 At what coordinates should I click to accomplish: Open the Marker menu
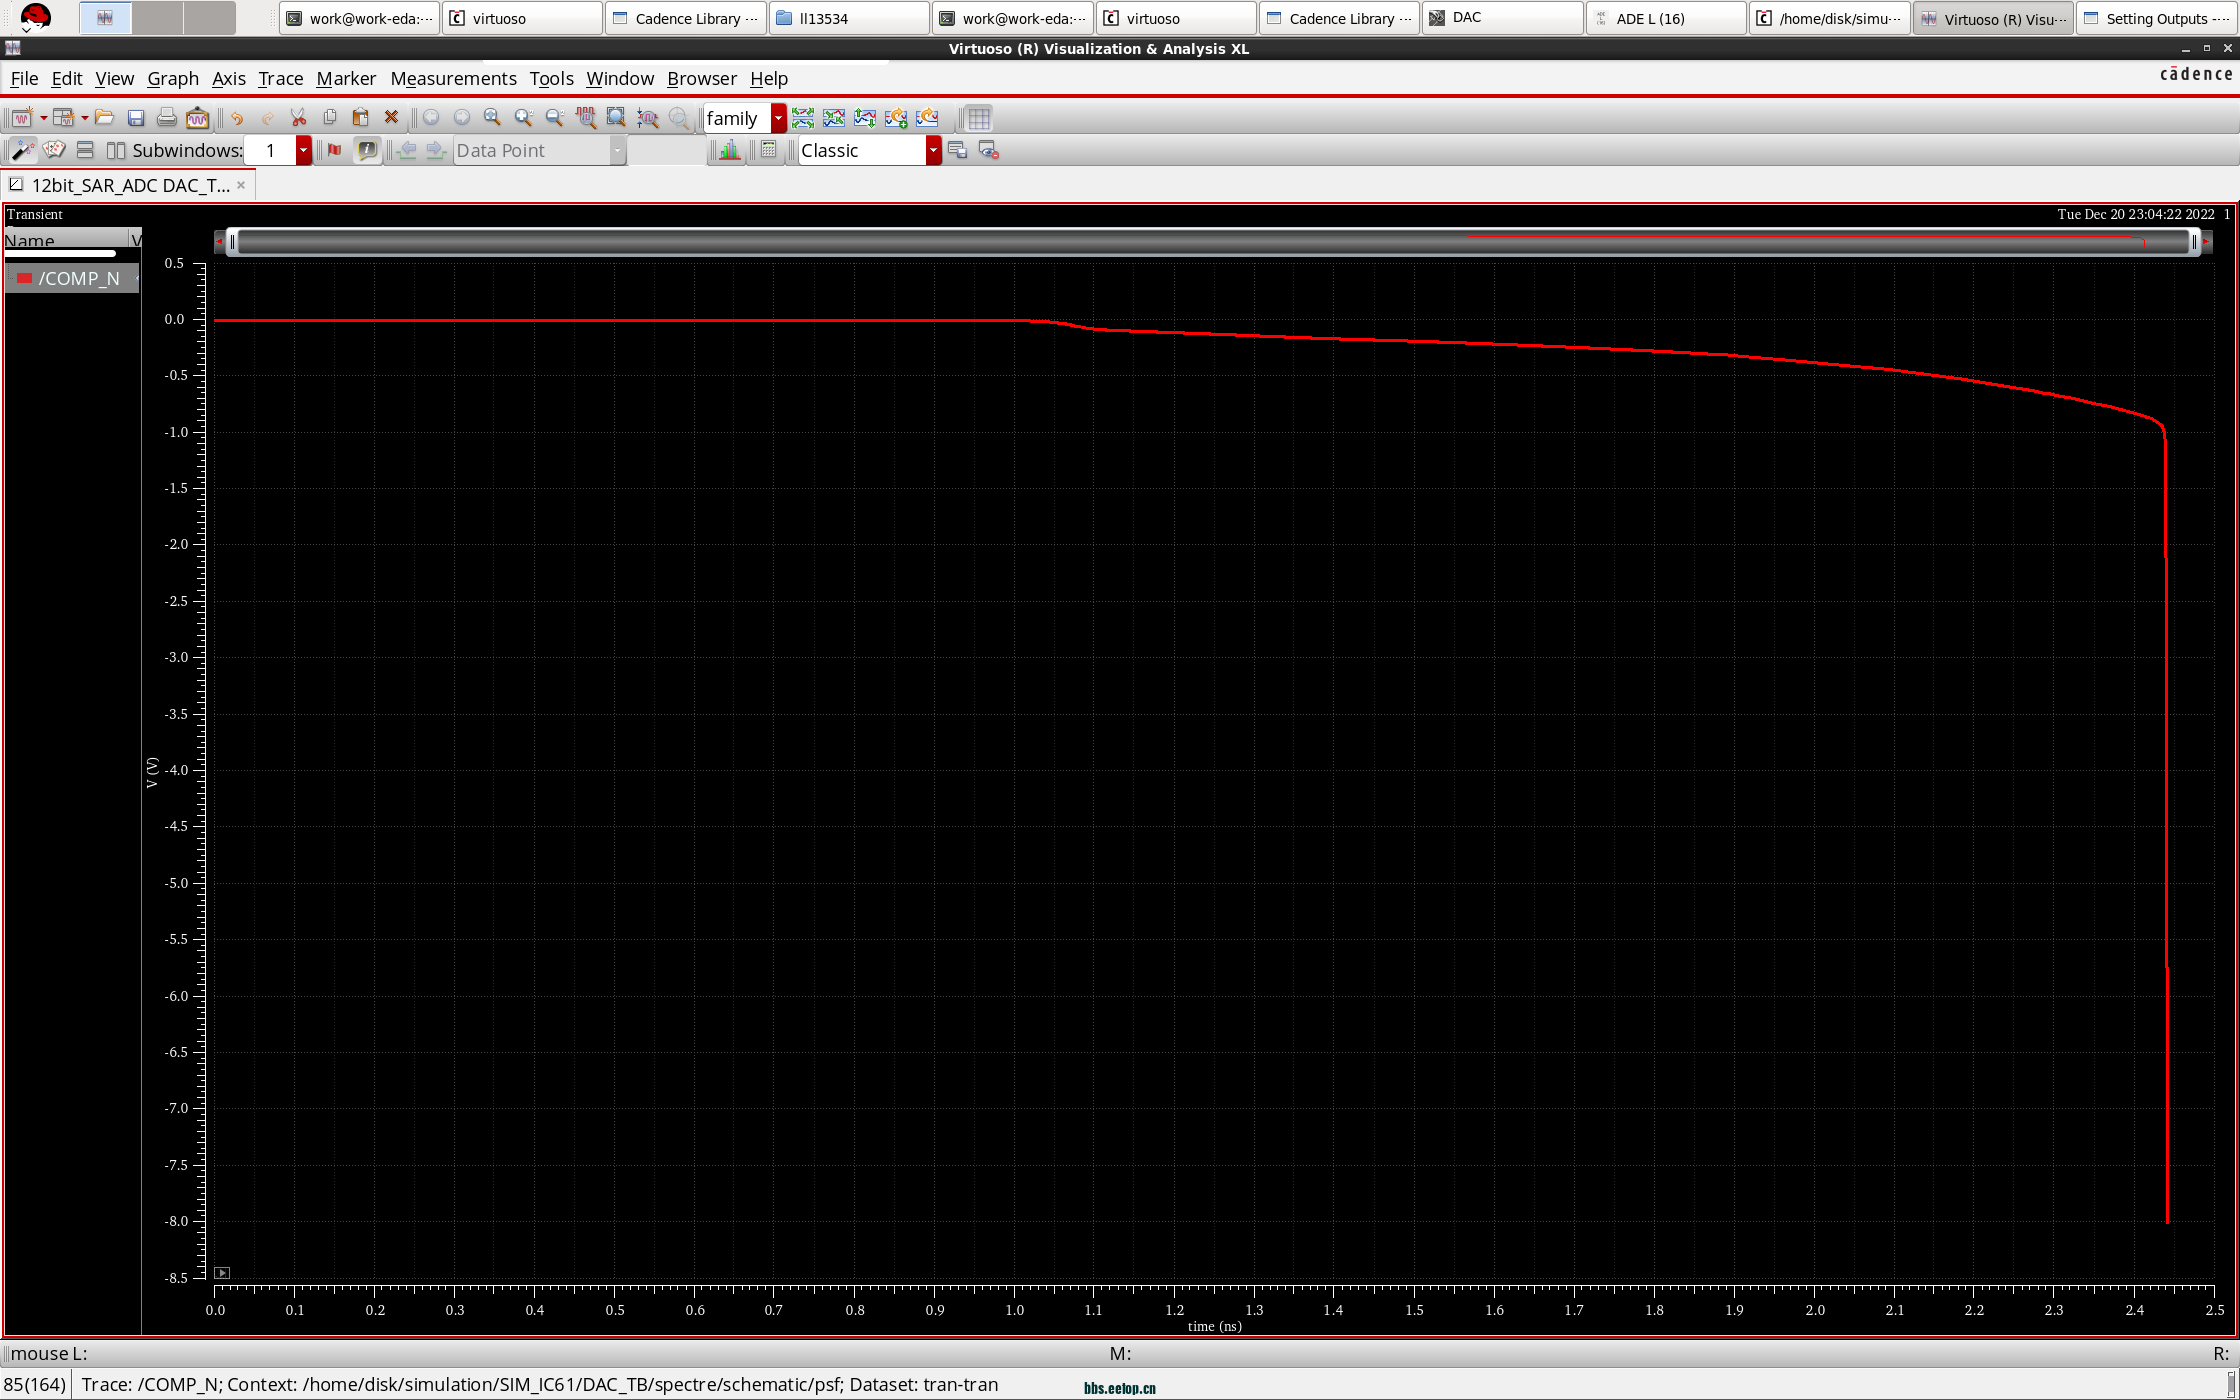coord(346,78)
